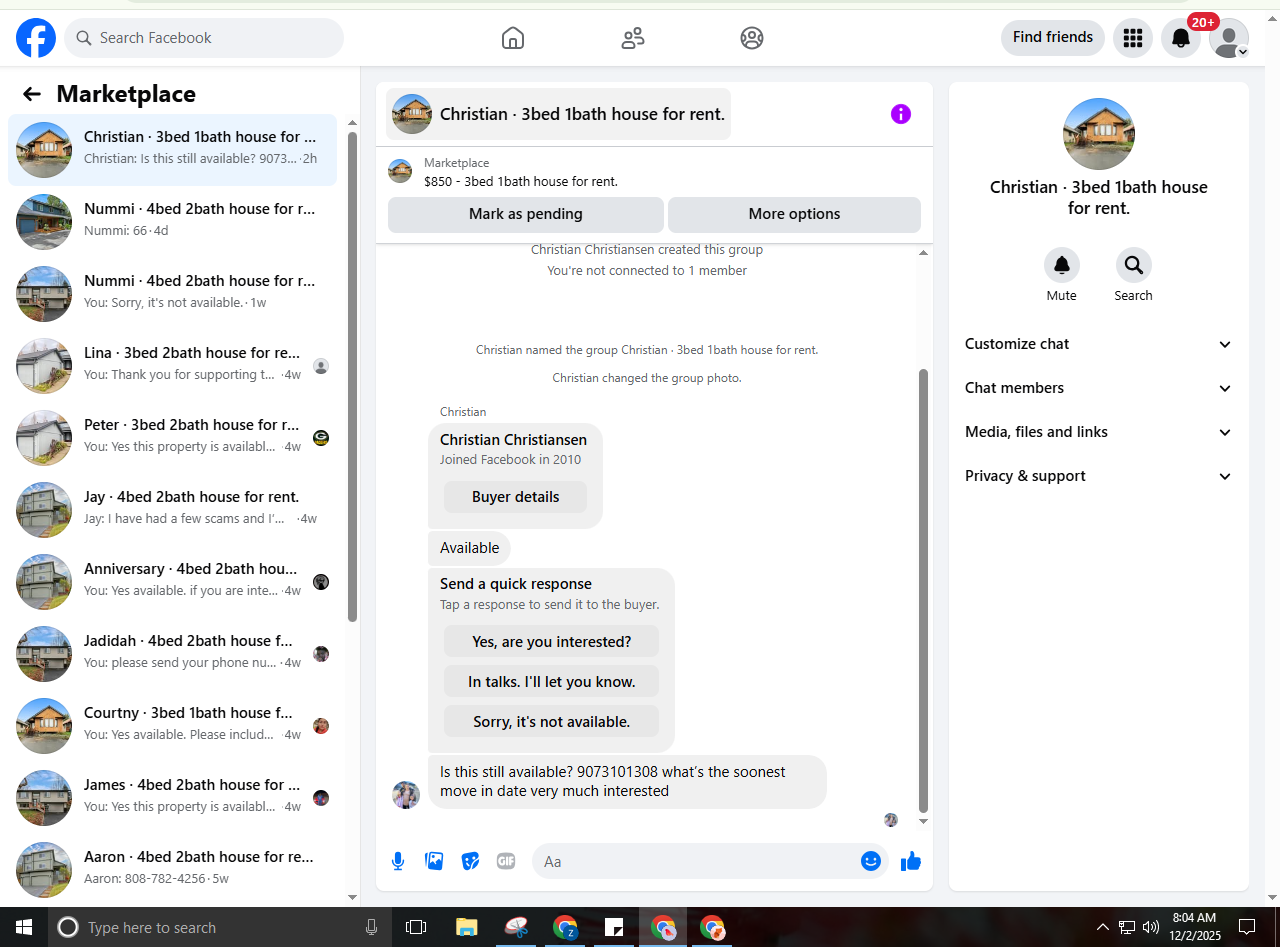Click the Facebook logo icon
The width and height of the screenshot is (1280, 947).
36,38
